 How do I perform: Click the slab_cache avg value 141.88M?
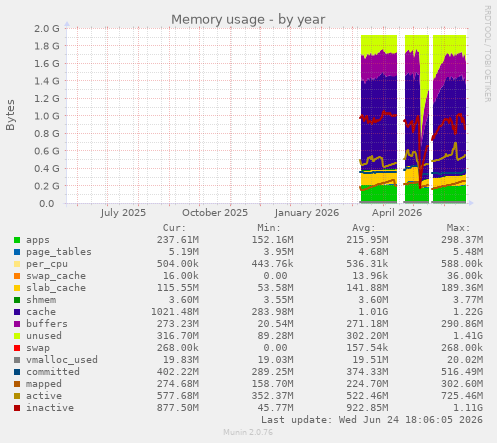coord(367,288)
